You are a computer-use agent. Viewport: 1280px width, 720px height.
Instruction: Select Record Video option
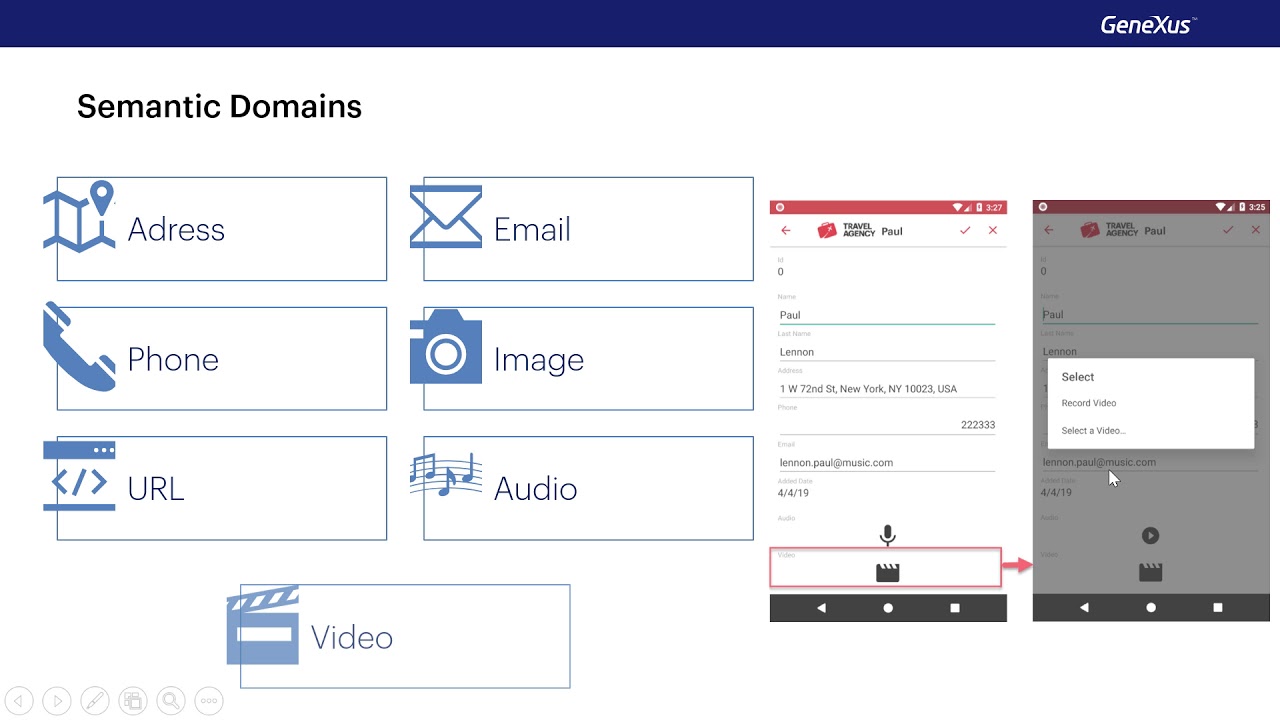(x=1089, y=403)
